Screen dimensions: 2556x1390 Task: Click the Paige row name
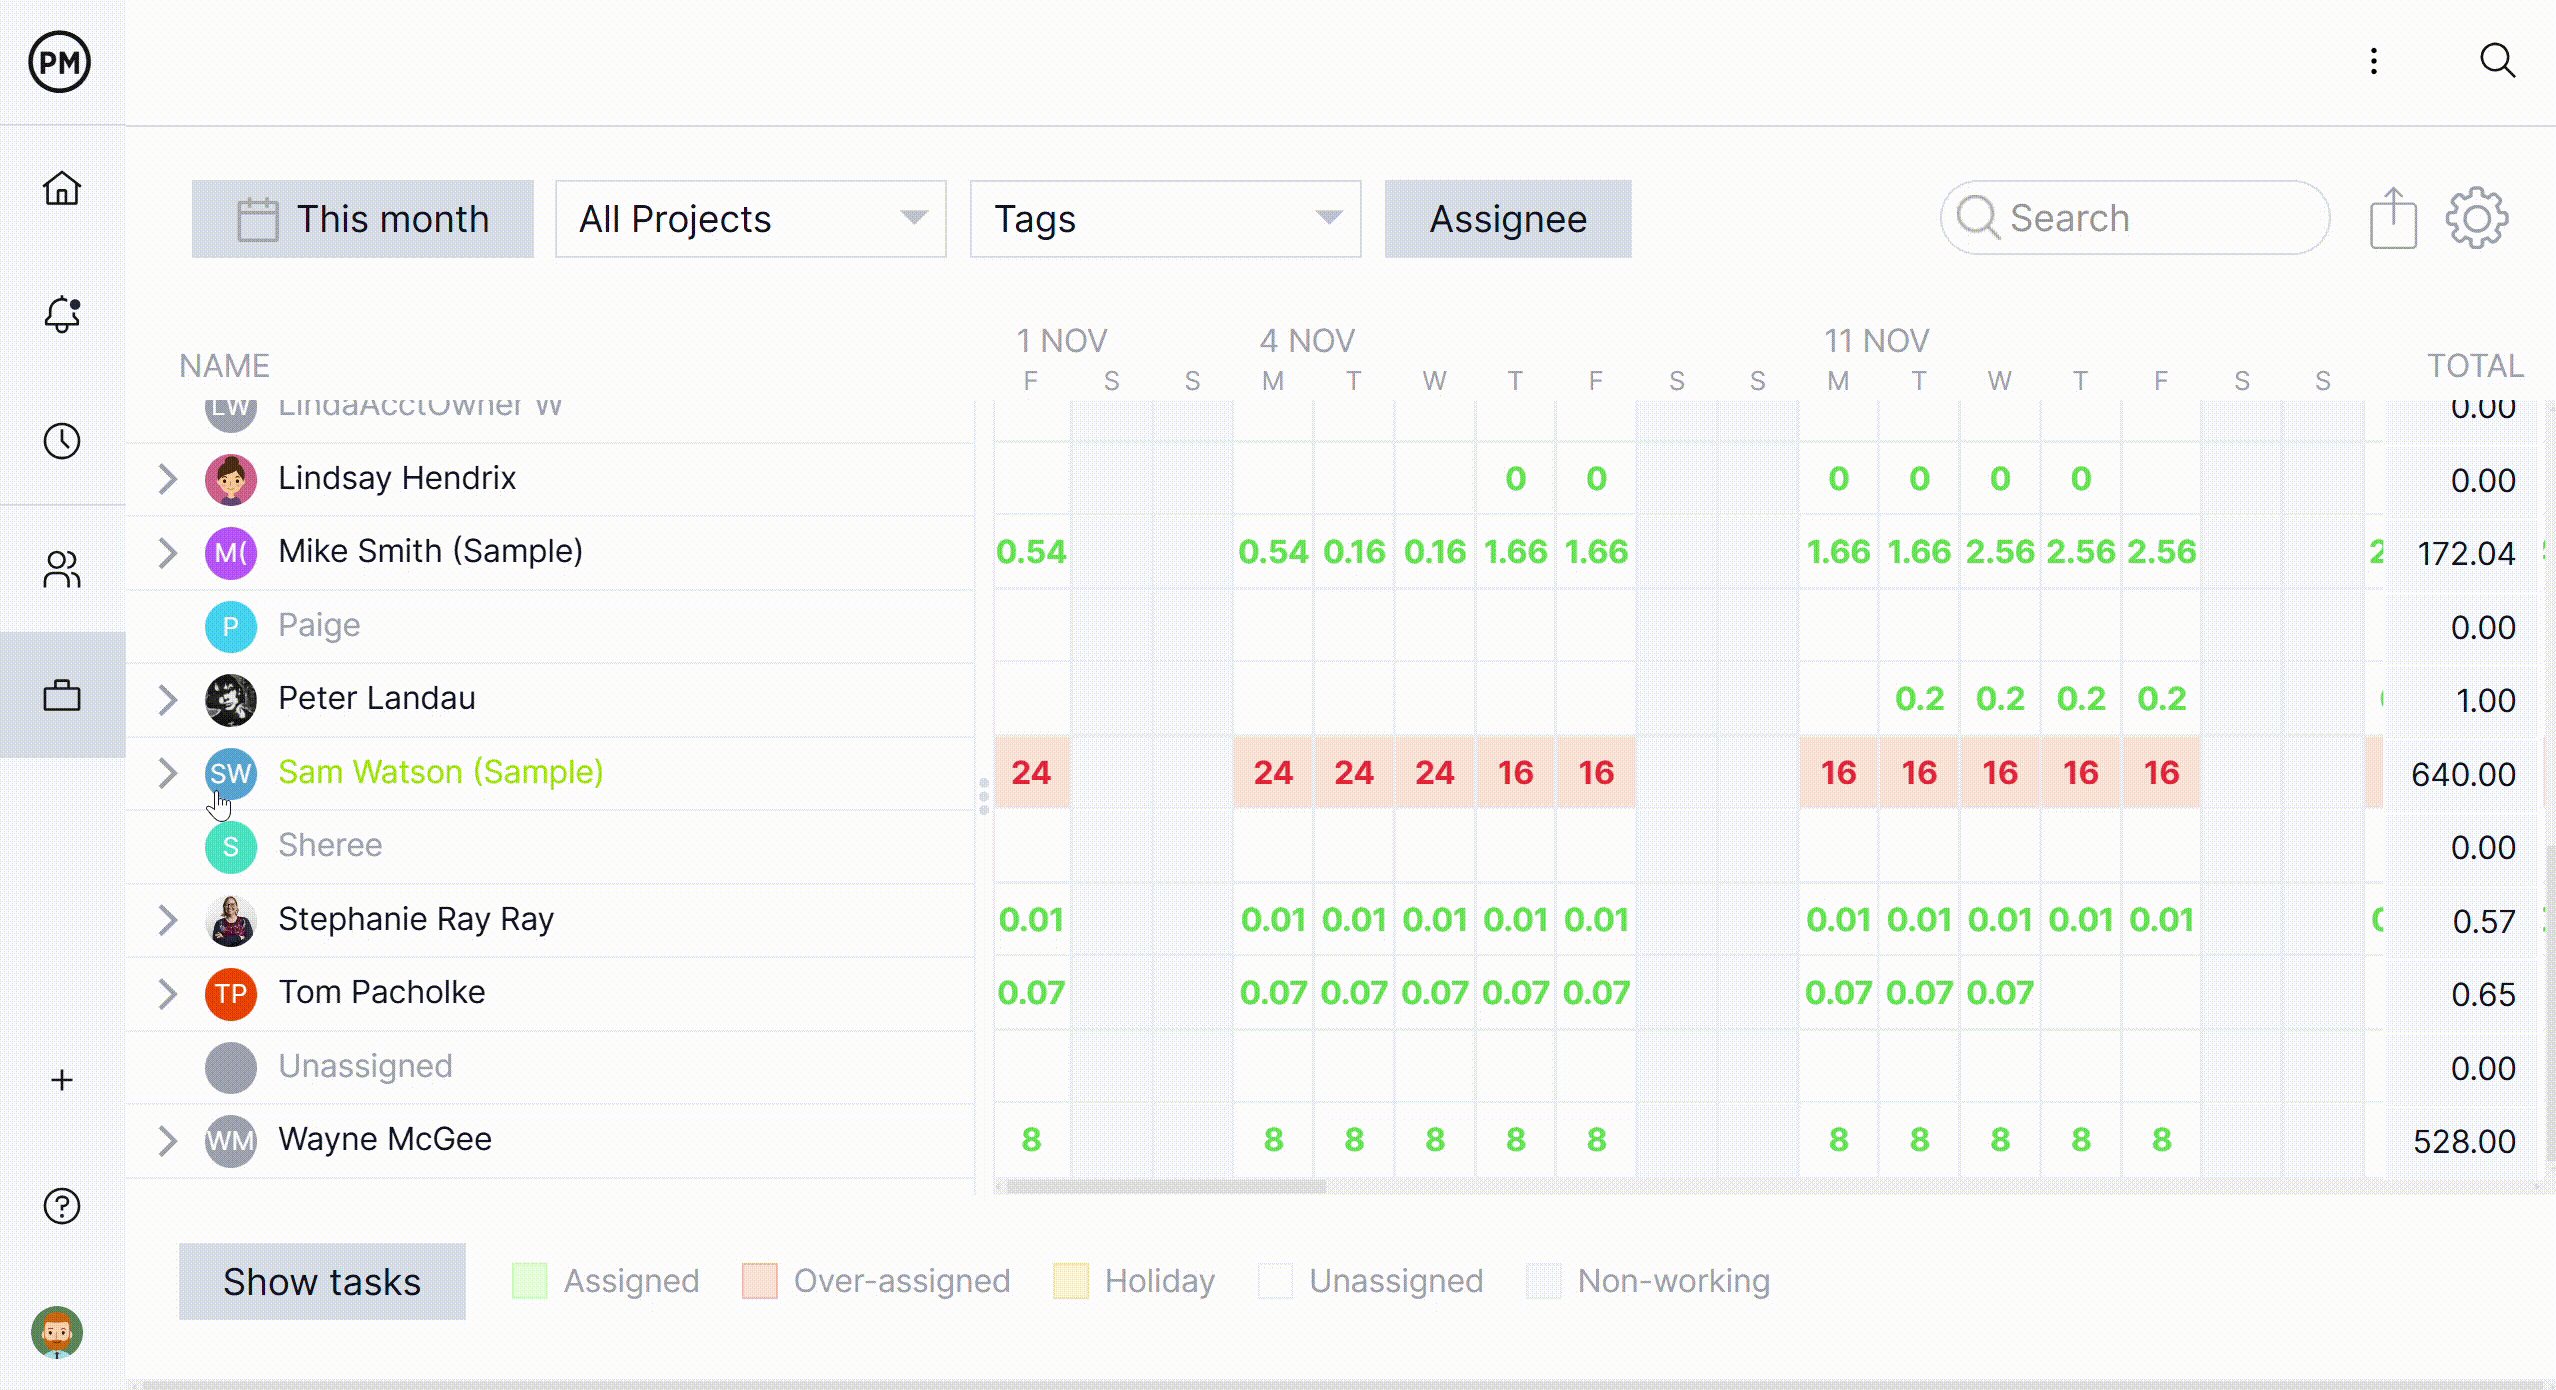click(x=319, y=625)
